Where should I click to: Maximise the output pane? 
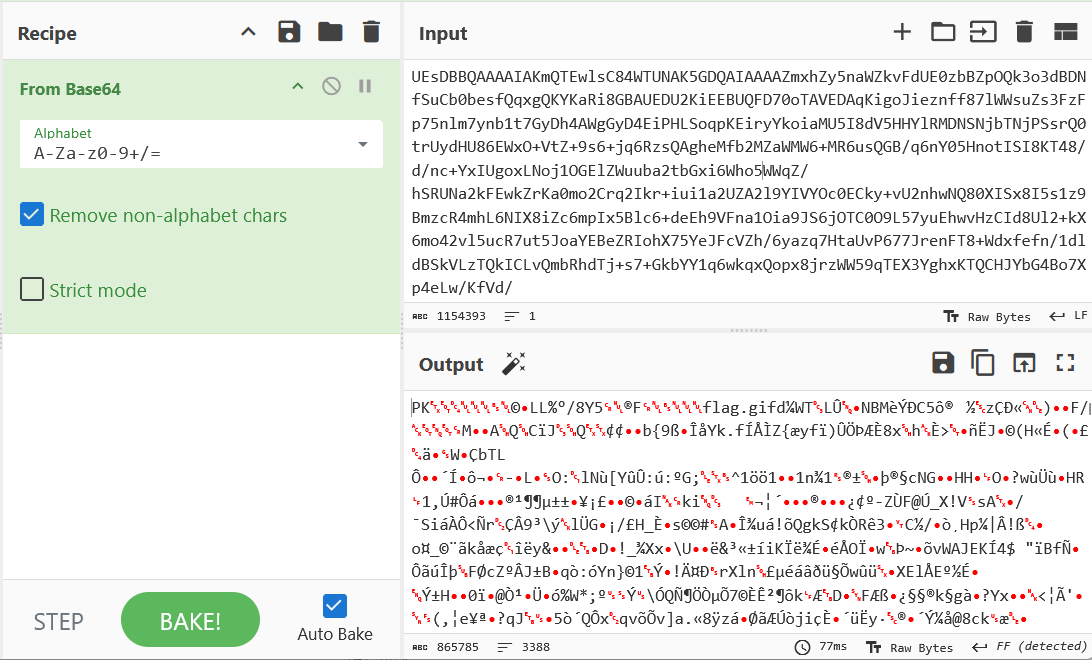pos(1066,363)
